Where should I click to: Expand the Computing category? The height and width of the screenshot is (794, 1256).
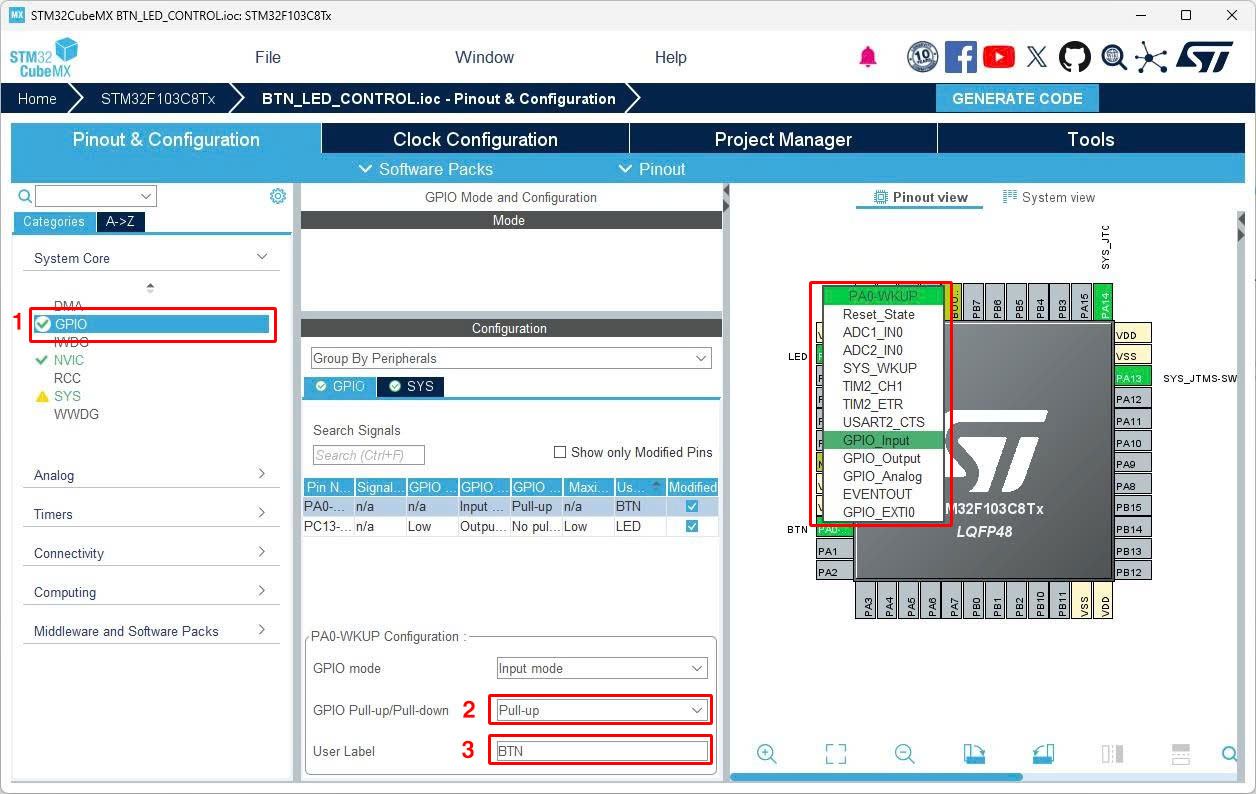(x=262, y=591)
